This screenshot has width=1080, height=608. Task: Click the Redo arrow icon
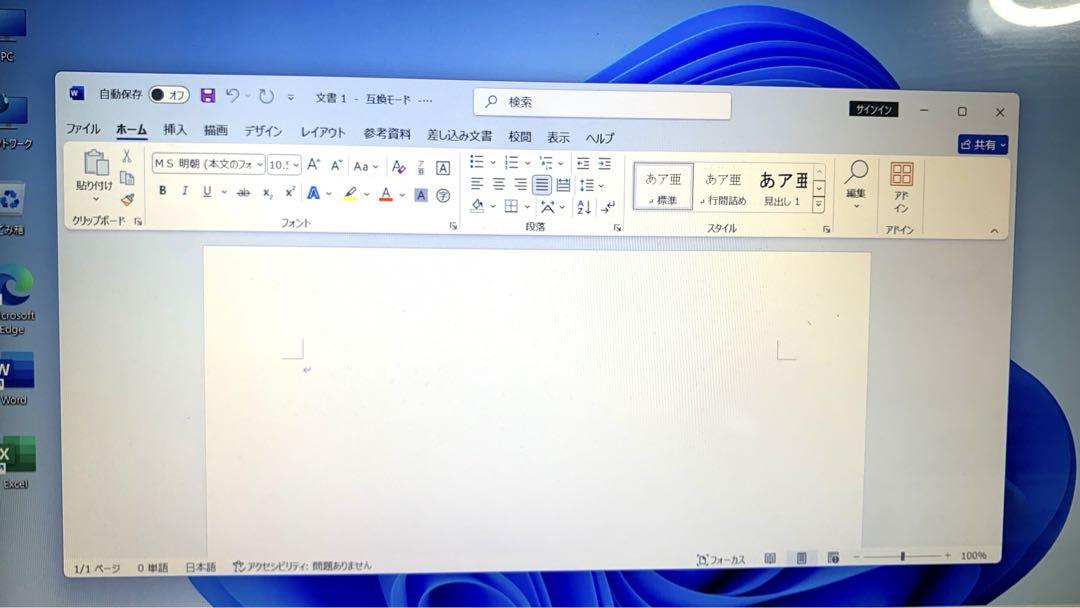pyautogui.click(x=266, y=96)
